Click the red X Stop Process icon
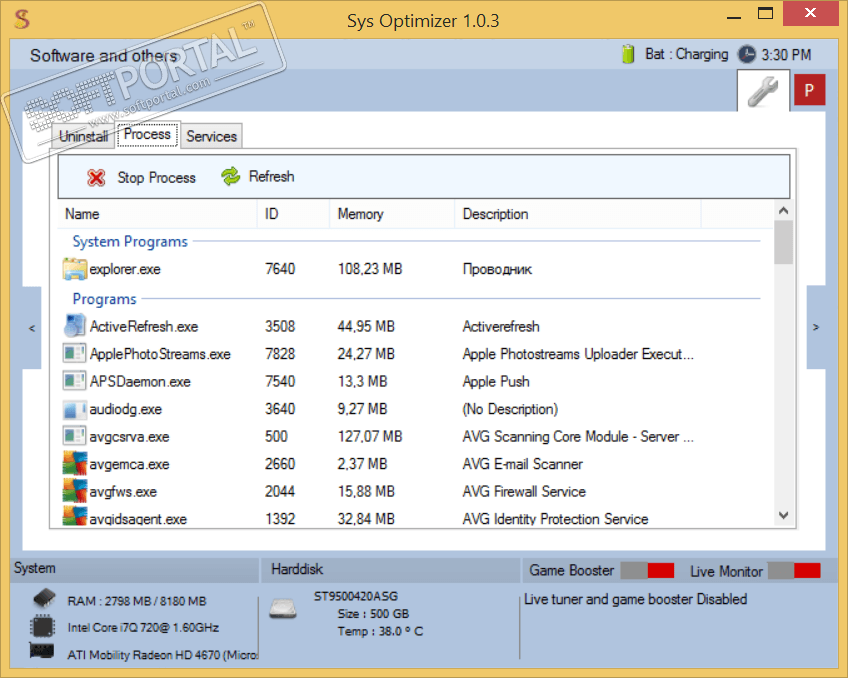Image resolution: width=848 pixels, height=678 pixels. pos(96,177)
